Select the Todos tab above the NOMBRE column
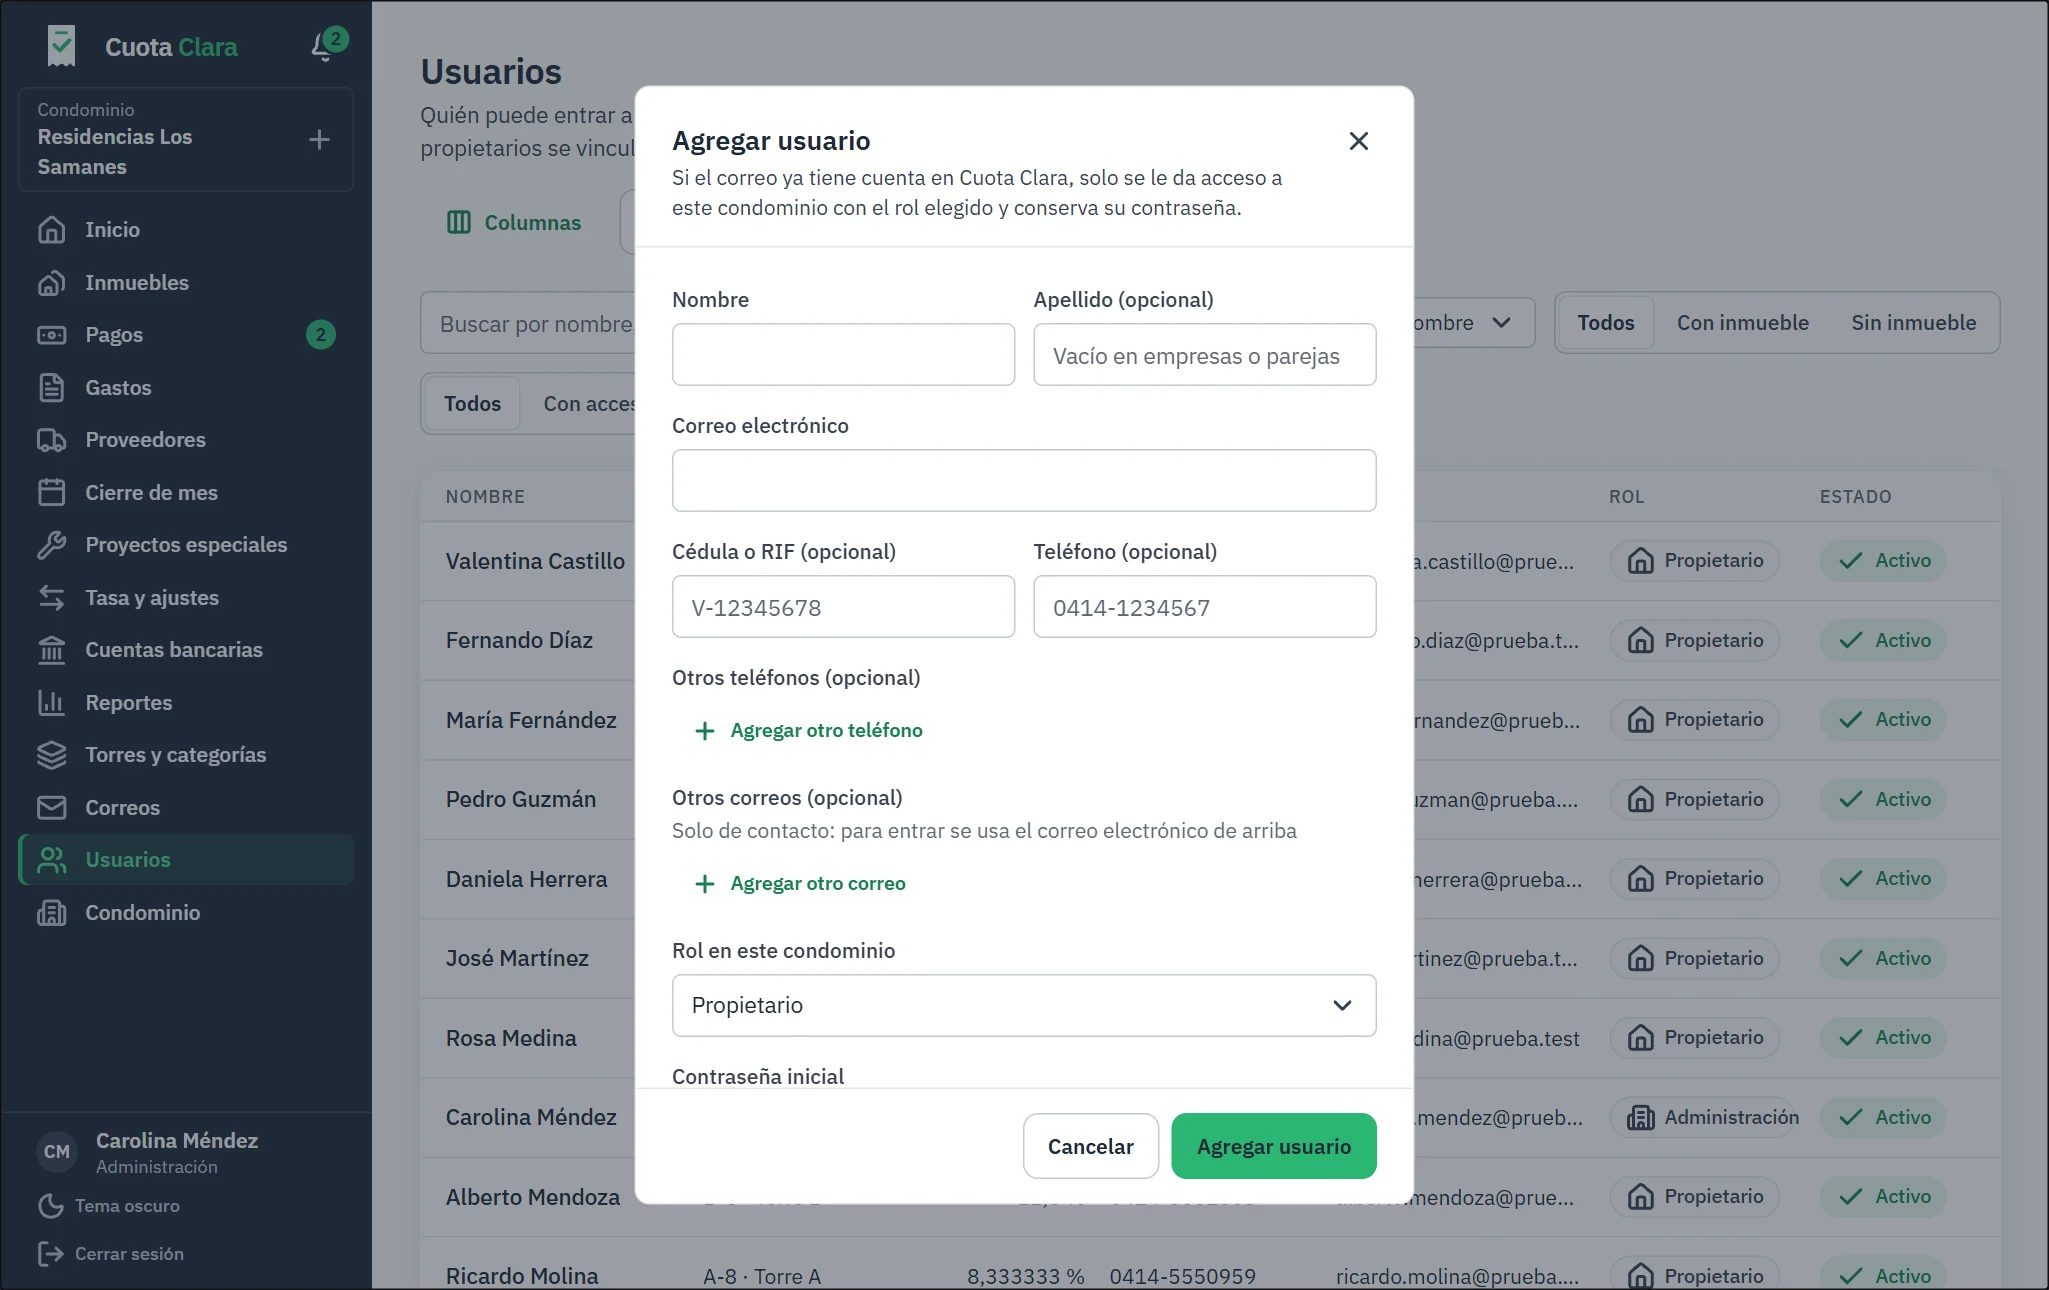 (x=472, y=404)
